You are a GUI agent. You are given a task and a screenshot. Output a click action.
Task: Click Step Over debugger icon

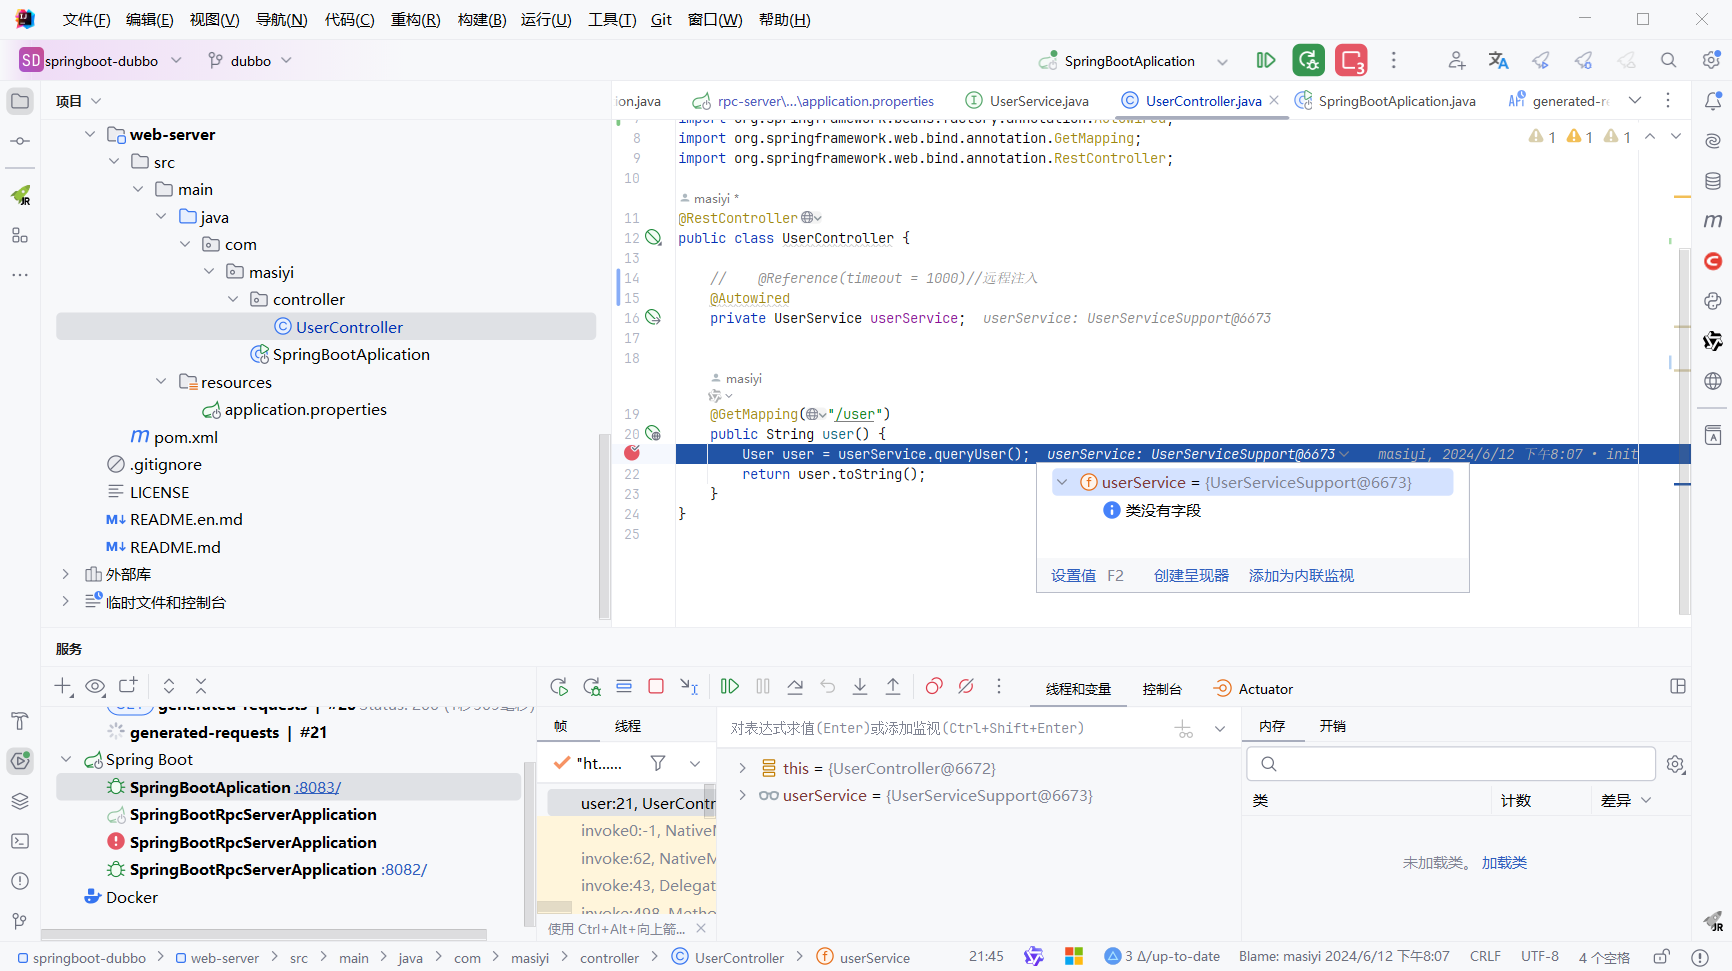click(x=795, y=686)
